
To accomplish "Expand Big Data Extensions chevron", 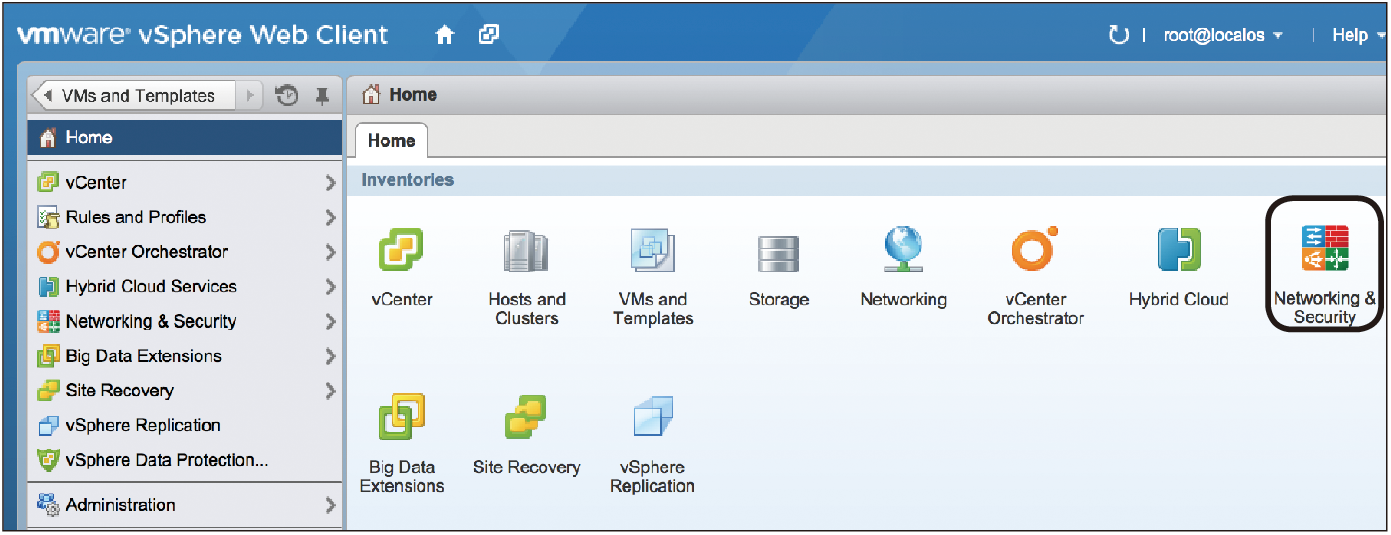I will [x=330, y=356].
